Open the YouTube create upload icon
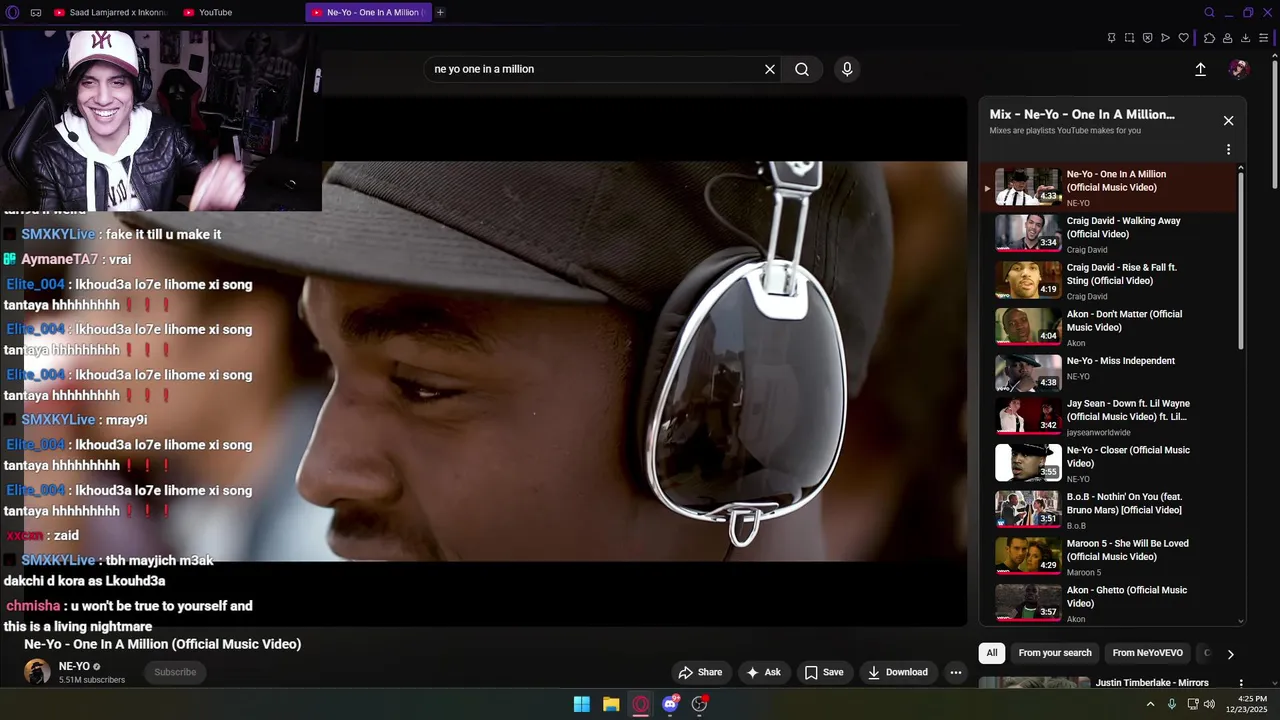This screenshot has width=1280, height=720. click(1201, 69)
